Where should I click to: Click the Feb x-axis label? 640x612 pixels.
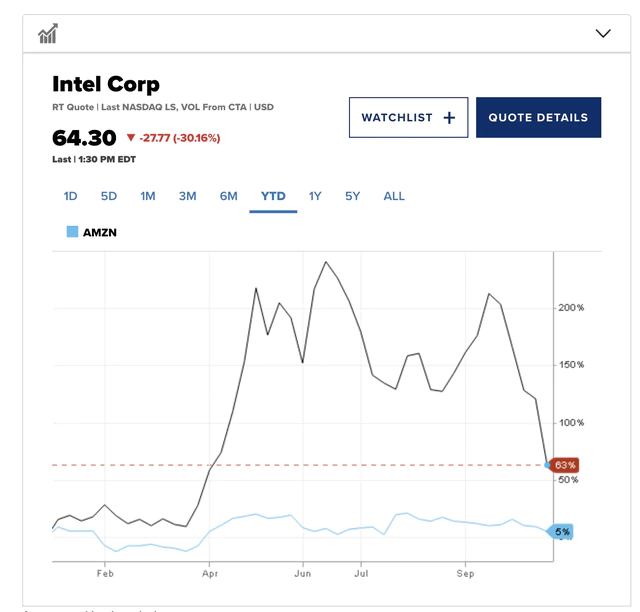coord(105,574)
